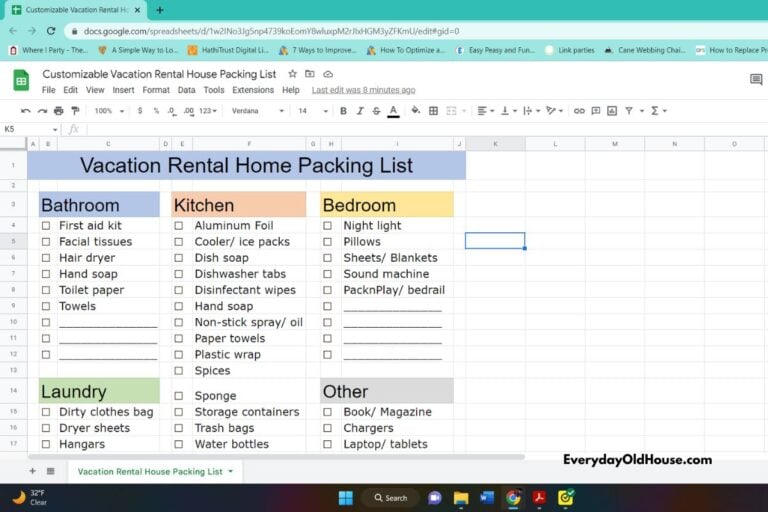This screenshot has width=768, height=512.
Task: Check the Aluminum Foil checkbox
Action: coord(179,226)
